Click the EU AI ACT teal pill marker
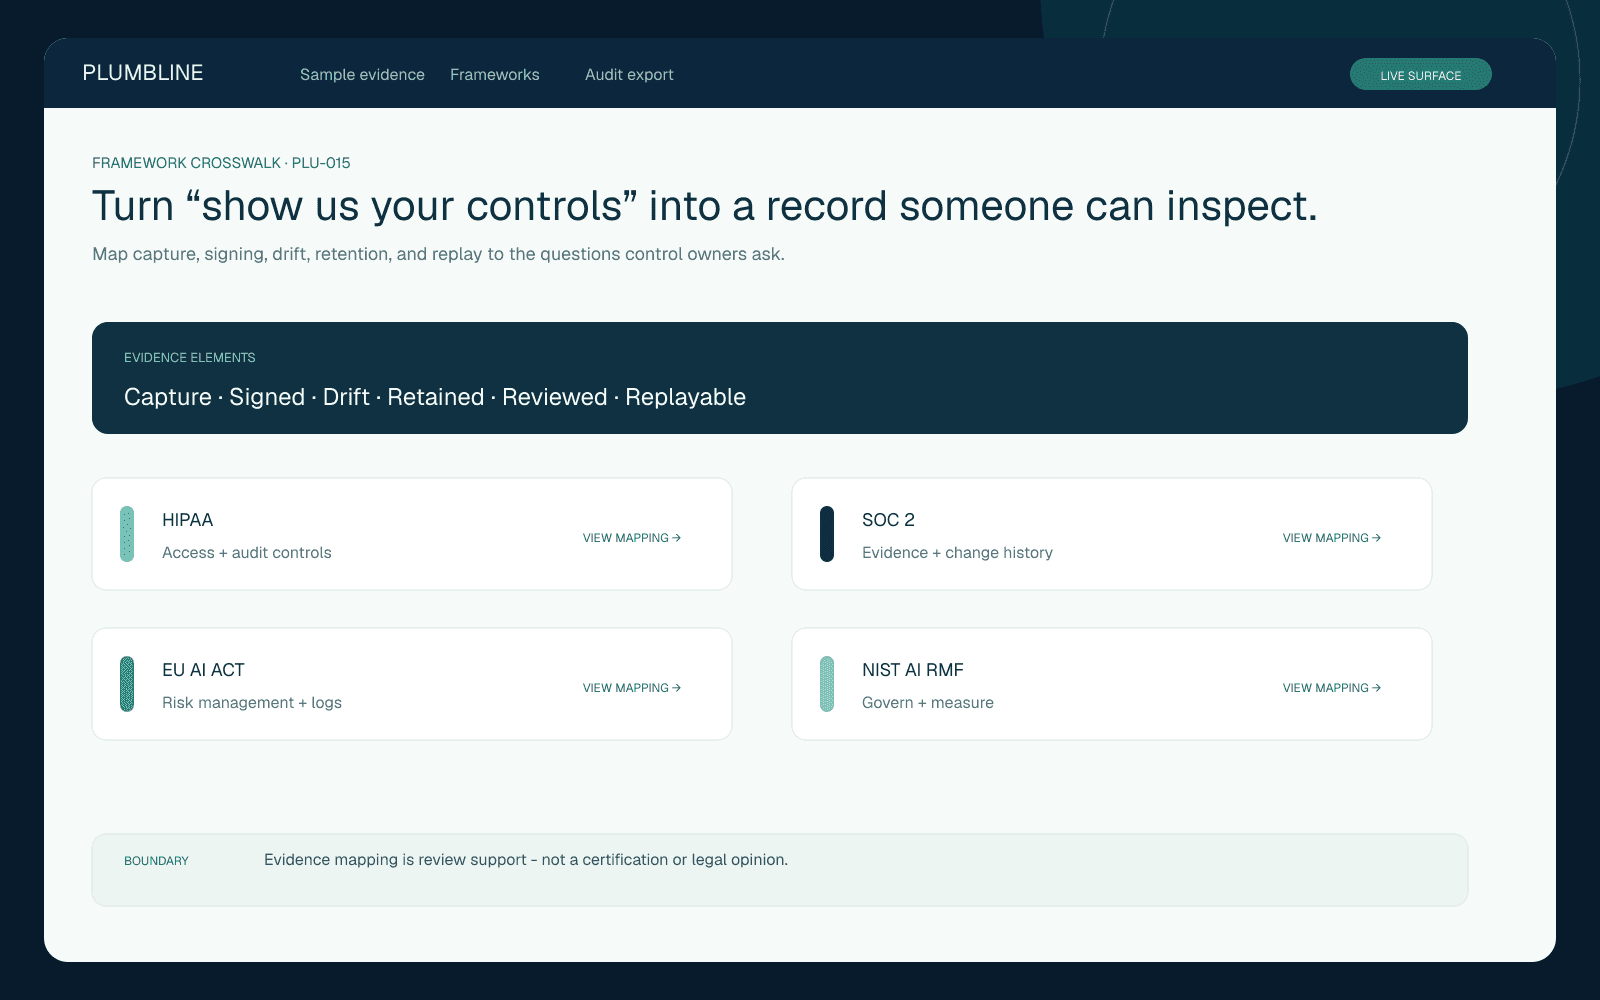Viewport: 1600px width, 1000px height. click(127, 684)
